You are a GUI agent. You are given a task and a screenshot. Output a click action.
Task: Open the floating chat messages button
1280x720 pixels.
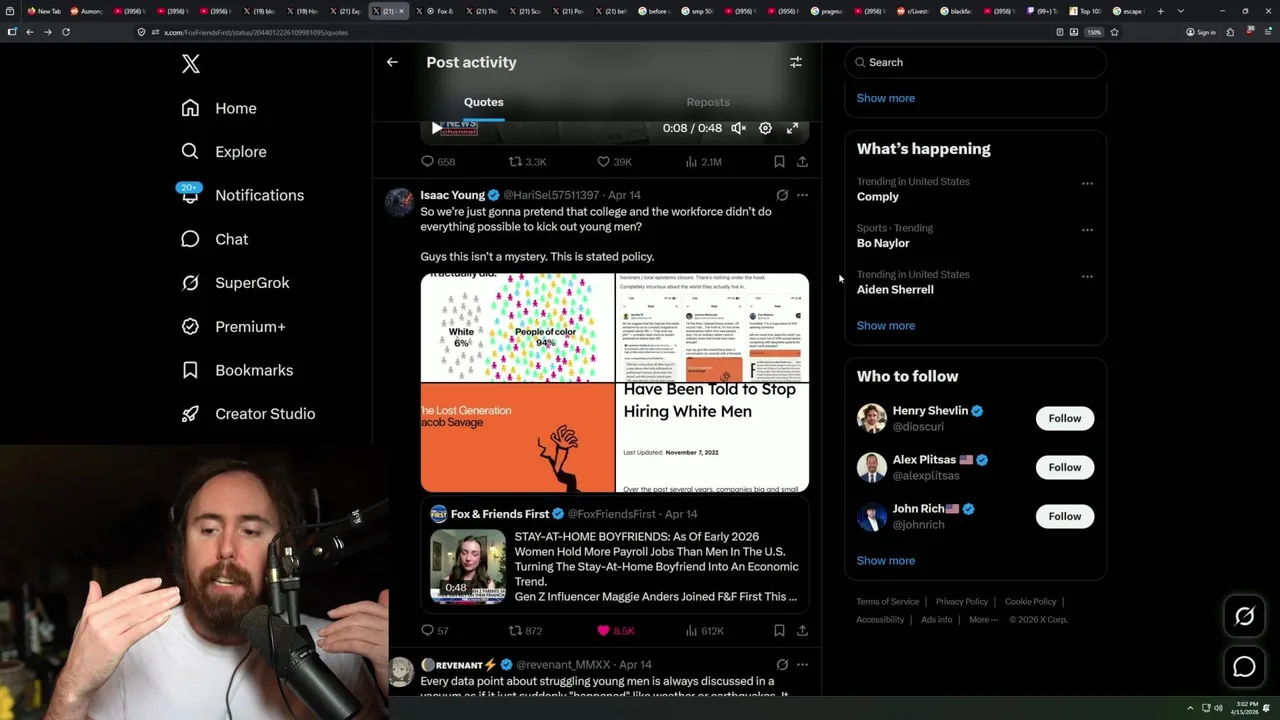pyautogui.click(x=1244, y=667)
